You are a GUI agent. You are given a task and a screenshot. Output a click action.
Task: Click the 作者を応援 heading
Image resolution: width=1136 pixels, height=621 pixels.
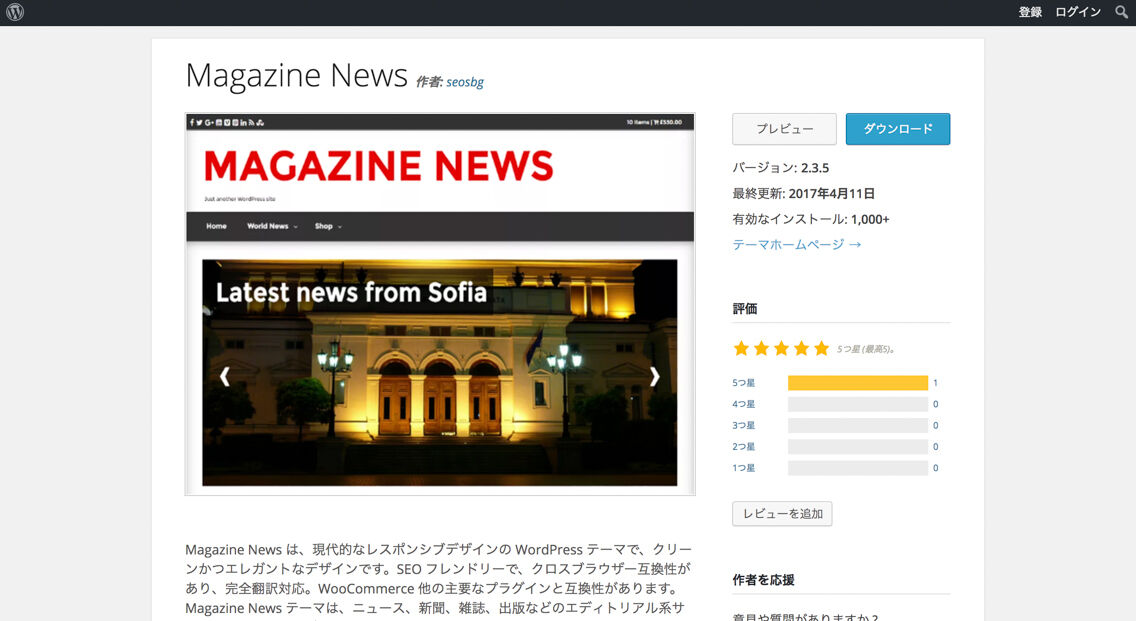click(x=764, y=580)
